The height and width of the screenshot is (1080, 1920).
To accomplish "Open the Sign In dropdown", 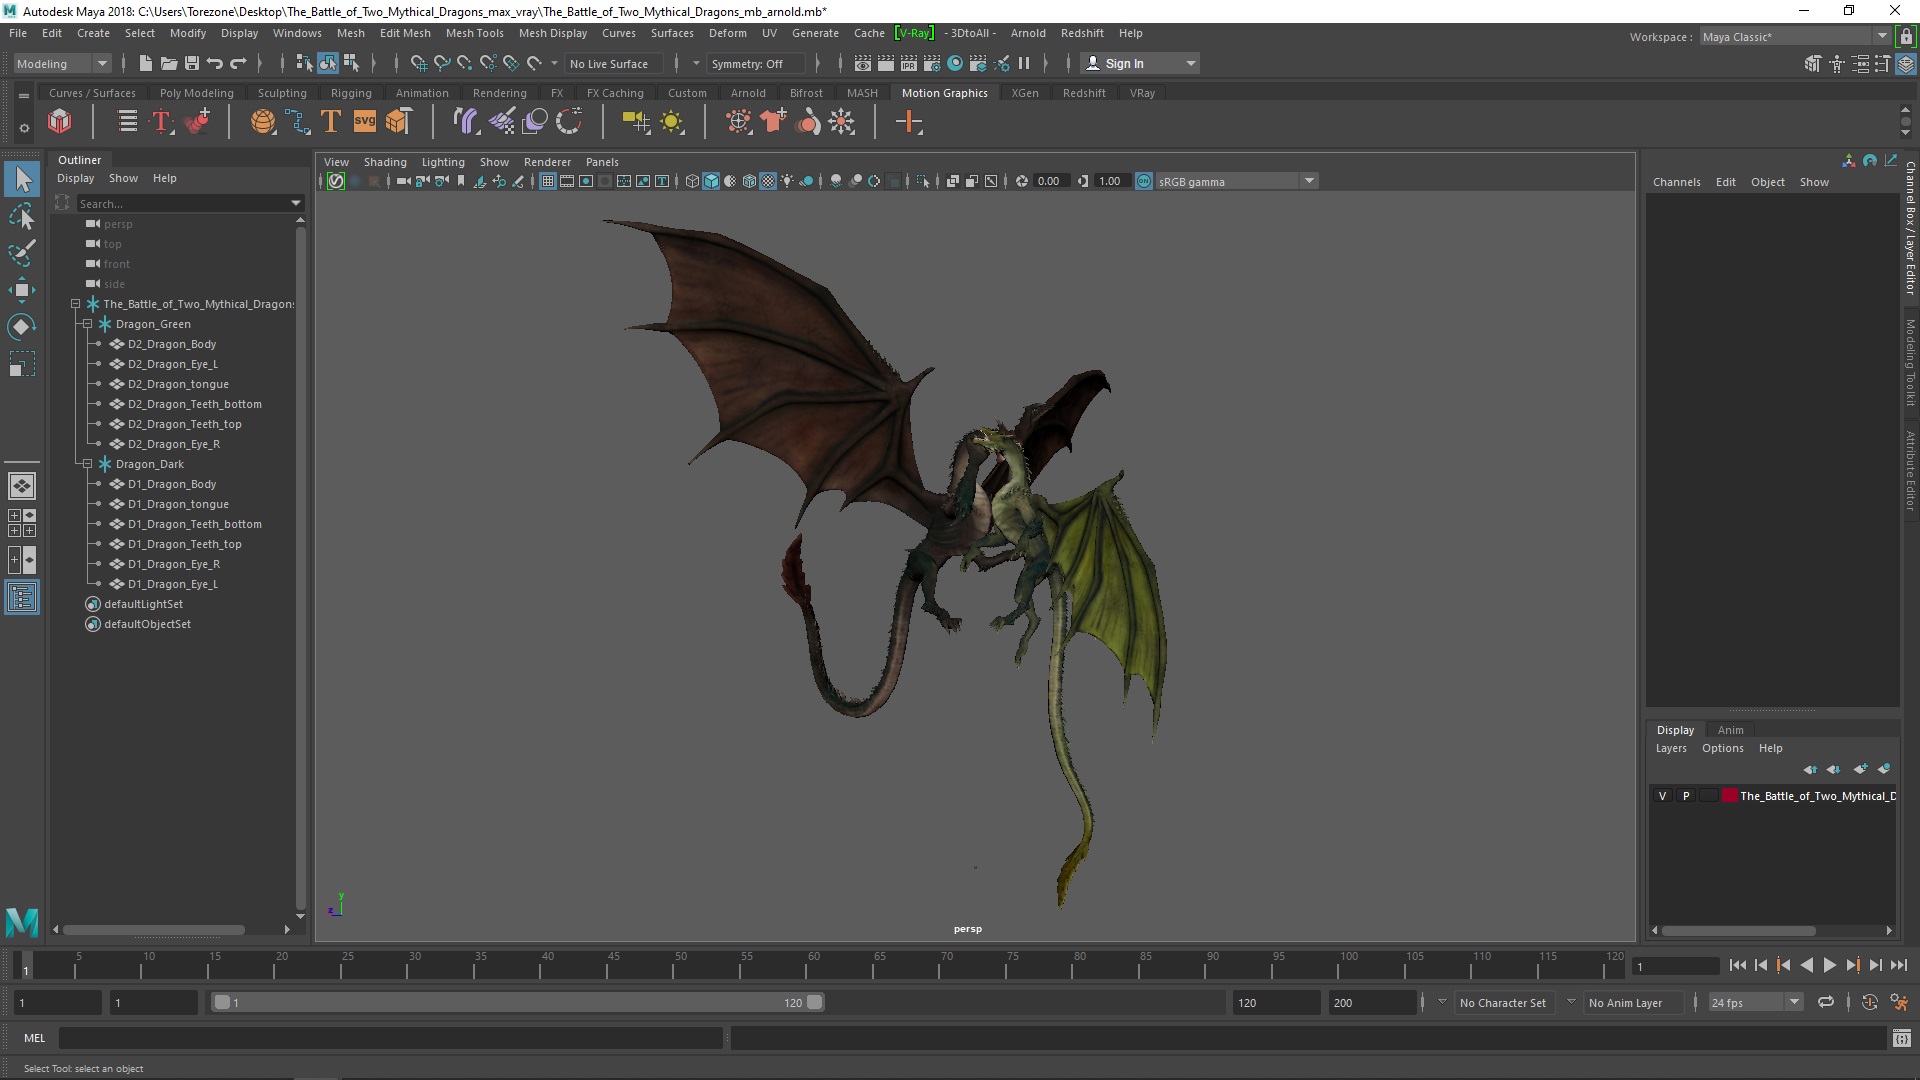I will pyautogui.click(x=1140, y=63).
